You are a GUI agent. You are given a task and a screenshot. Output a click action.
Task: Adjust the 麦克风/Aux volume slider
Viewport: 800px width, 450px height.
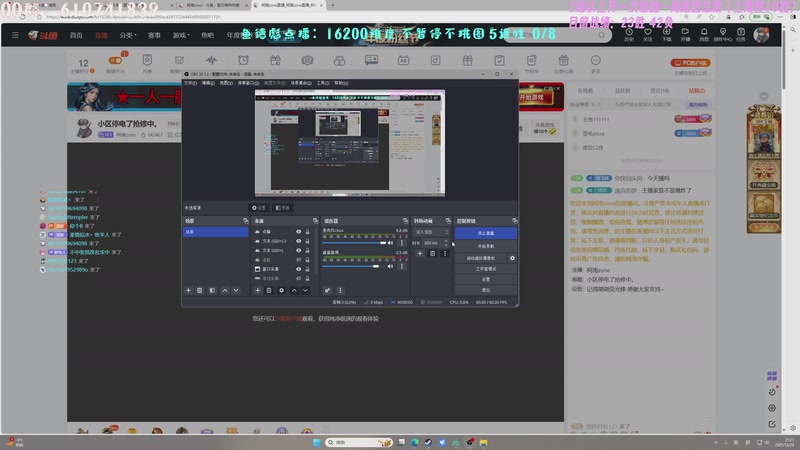[354, 243]
